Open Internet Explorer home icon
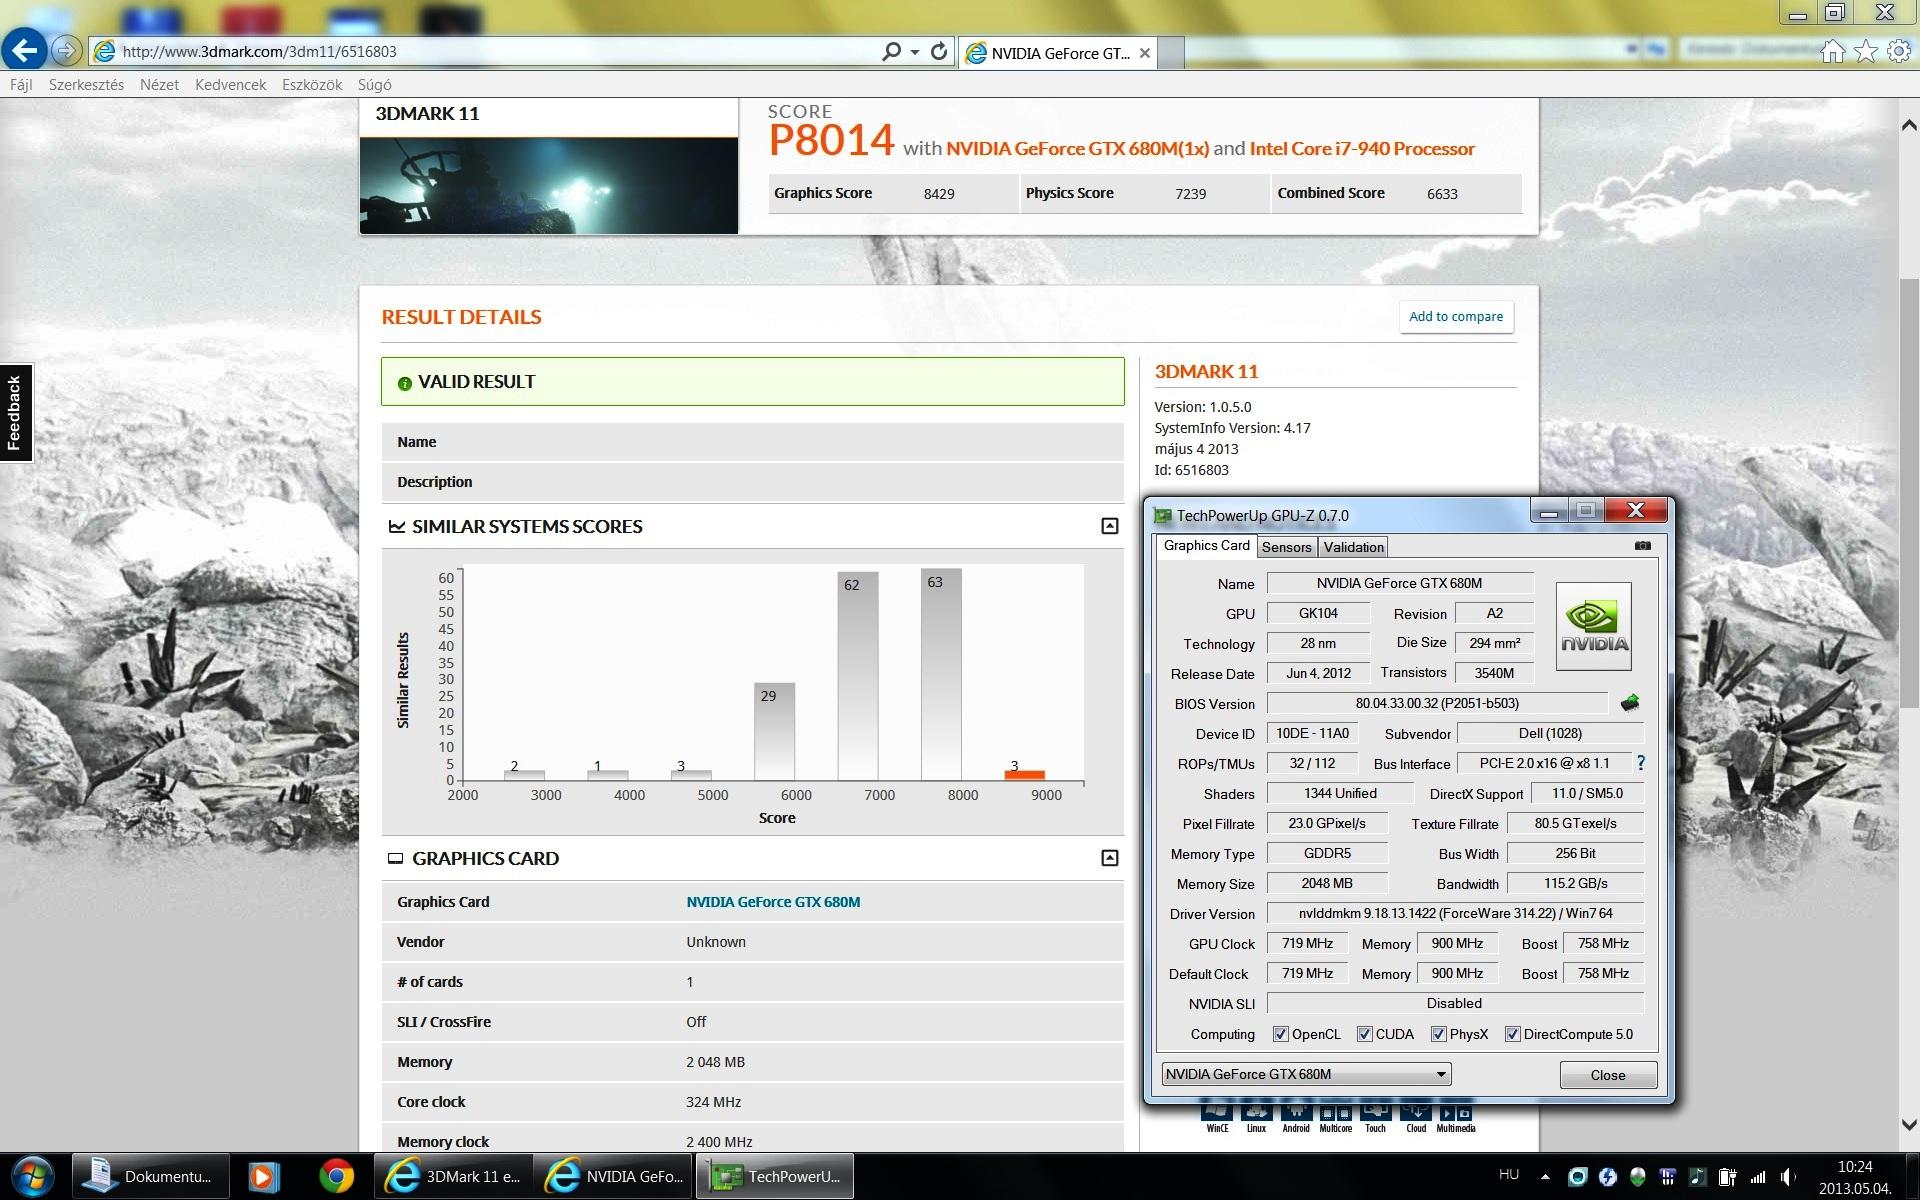Screen dimensions: 1920x1200 (x=1832, y=52)
